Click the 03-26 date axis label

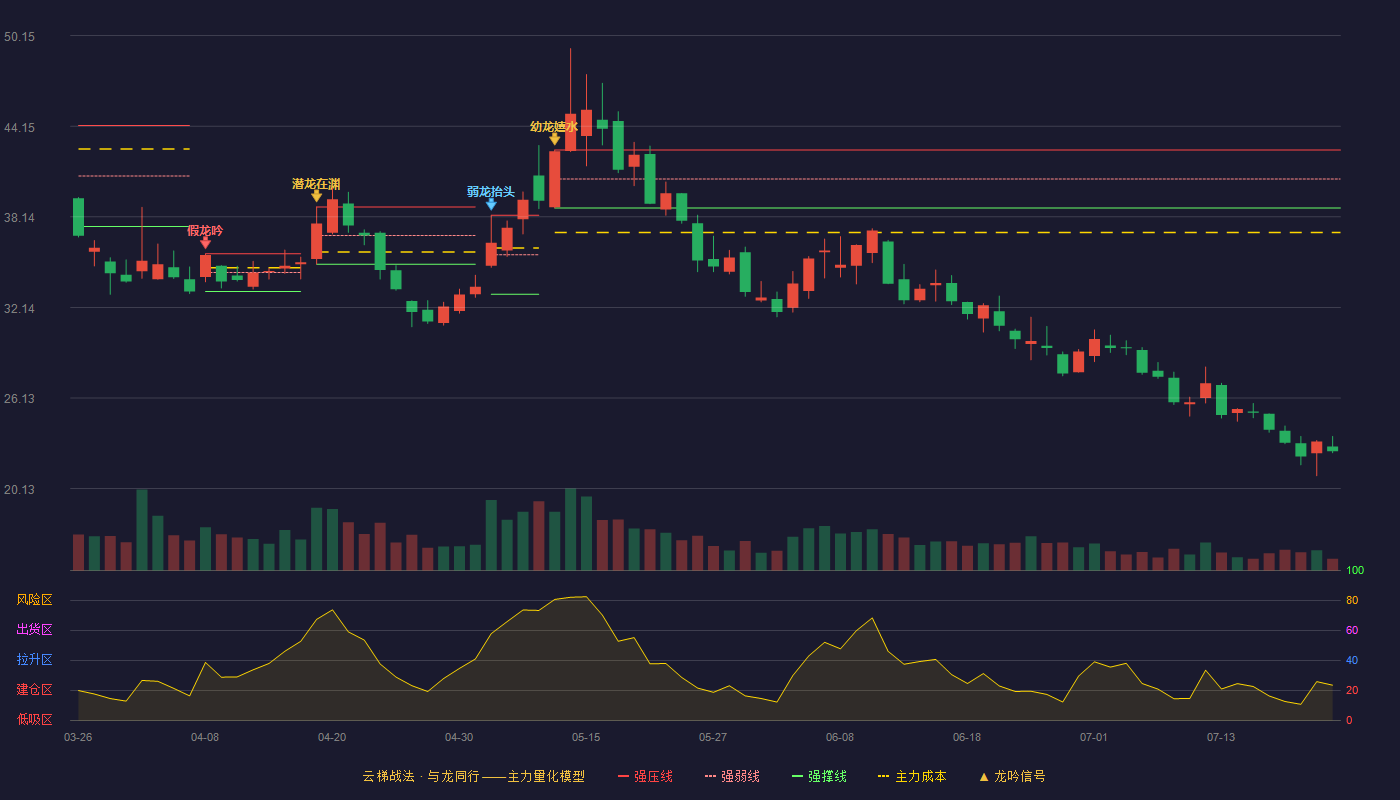pyautogui.click(x=78, y=737)
